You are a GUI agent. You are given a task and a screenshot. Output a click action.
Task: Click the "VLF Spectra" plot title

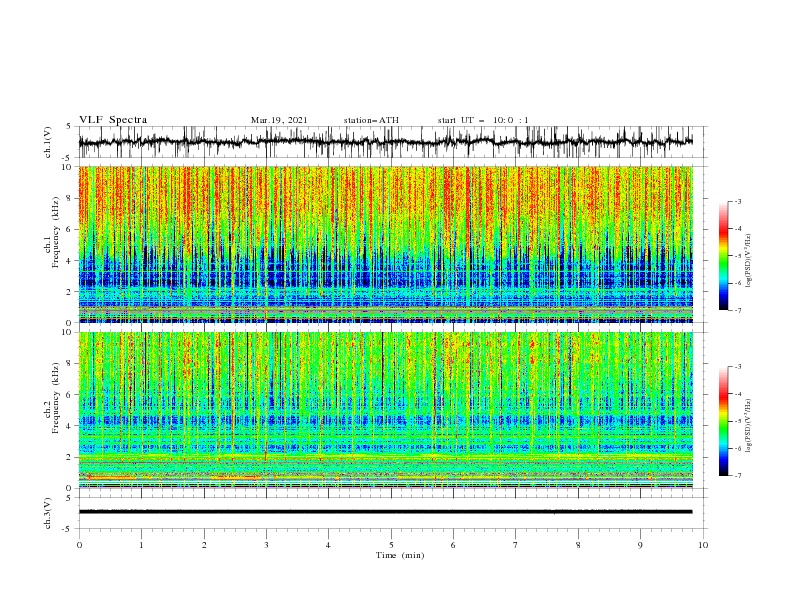[113, 120]
